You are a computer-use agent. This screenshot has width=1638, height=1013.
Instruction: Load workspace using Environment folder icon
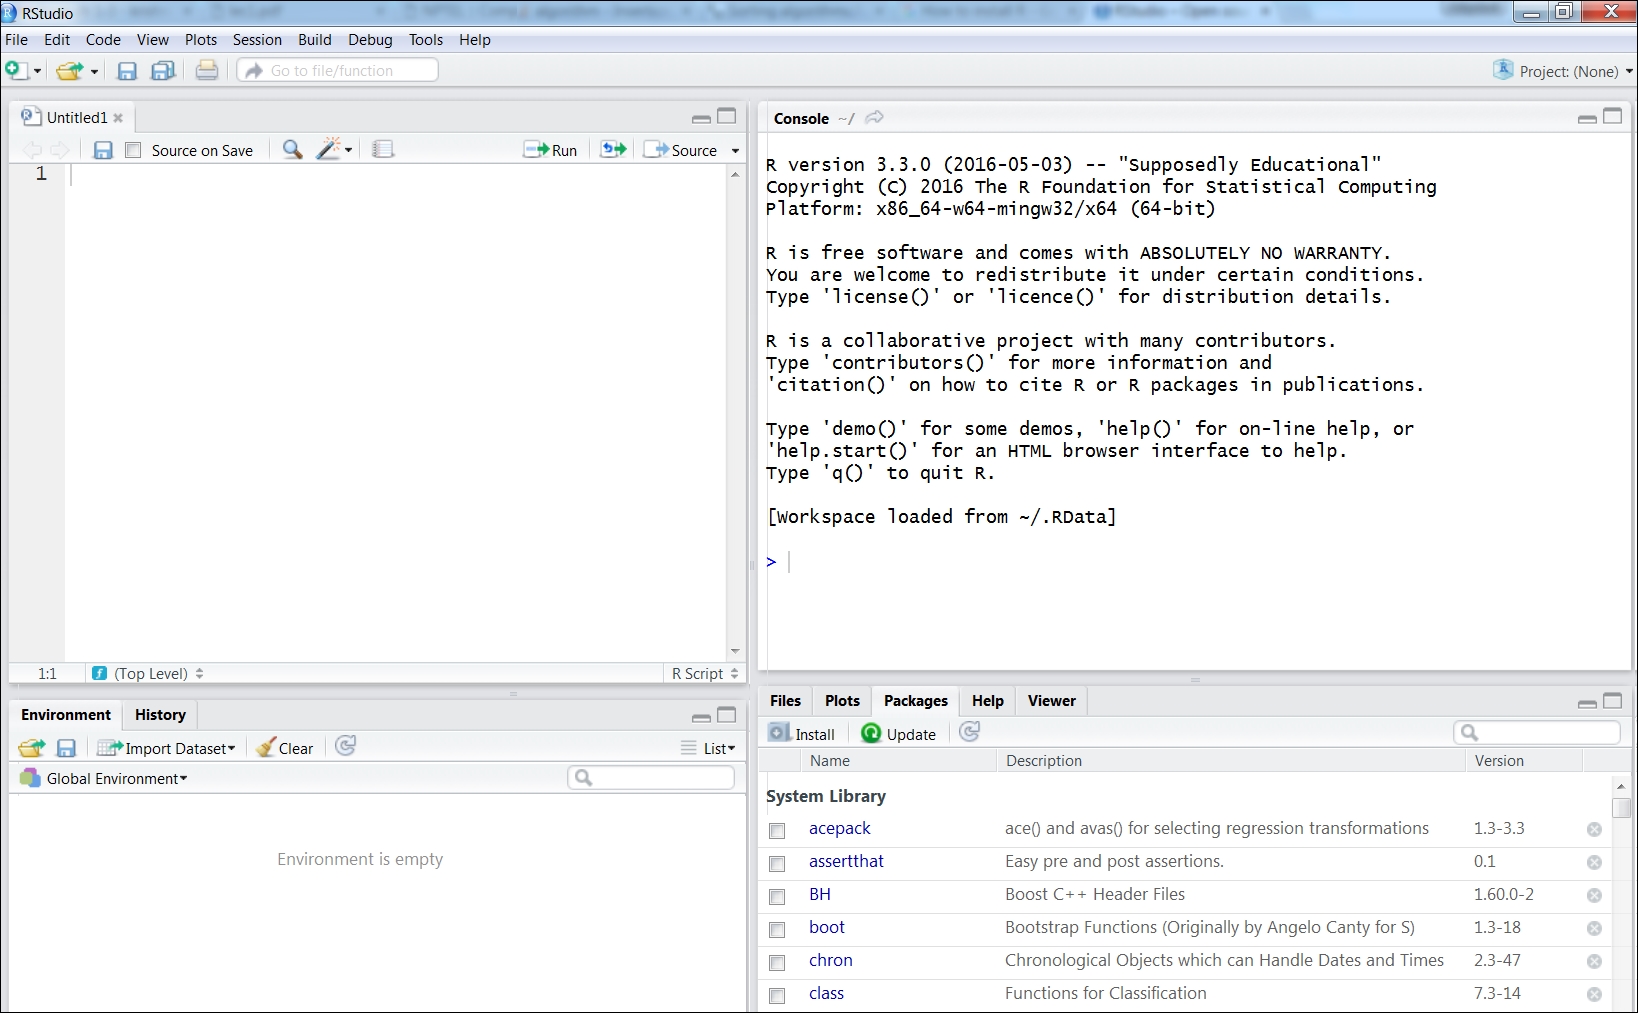(32, 748)
